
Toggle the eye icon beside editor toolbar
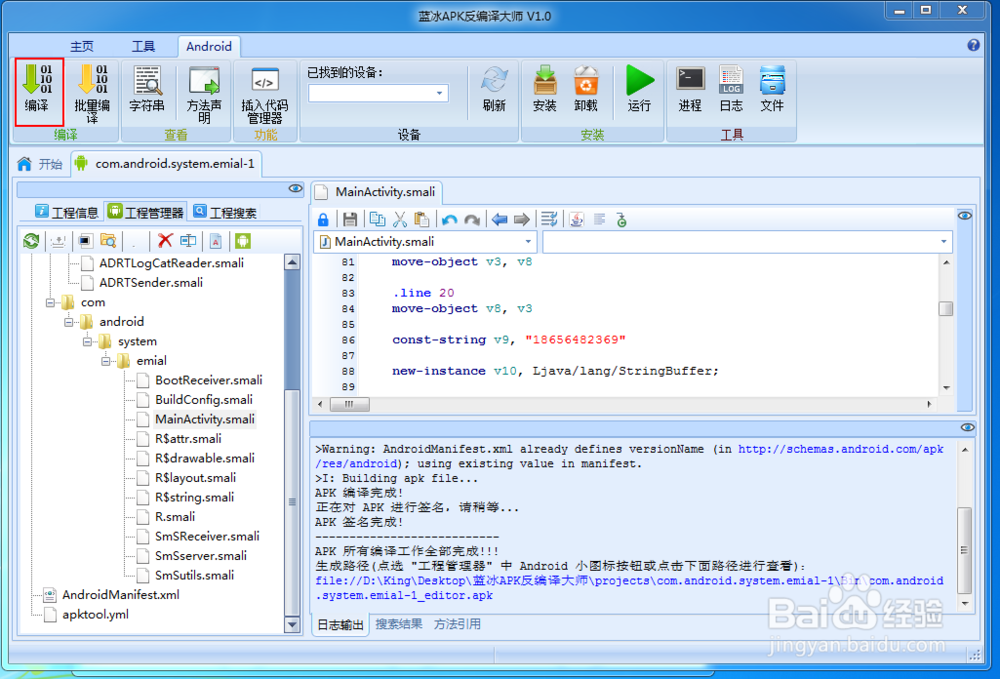point(965,216)
